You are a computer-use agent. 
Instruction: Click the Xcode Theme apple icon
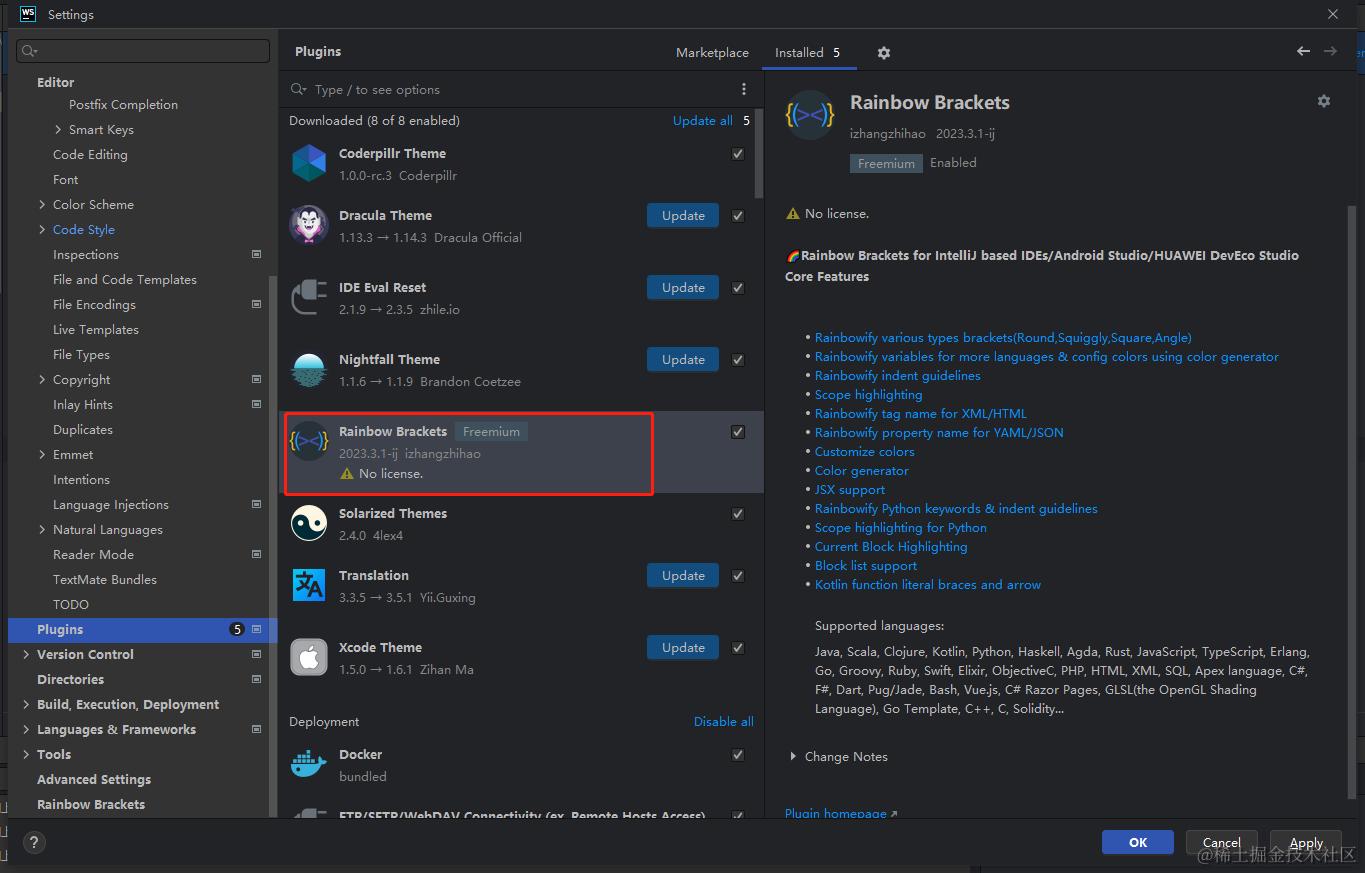point(309,657)
